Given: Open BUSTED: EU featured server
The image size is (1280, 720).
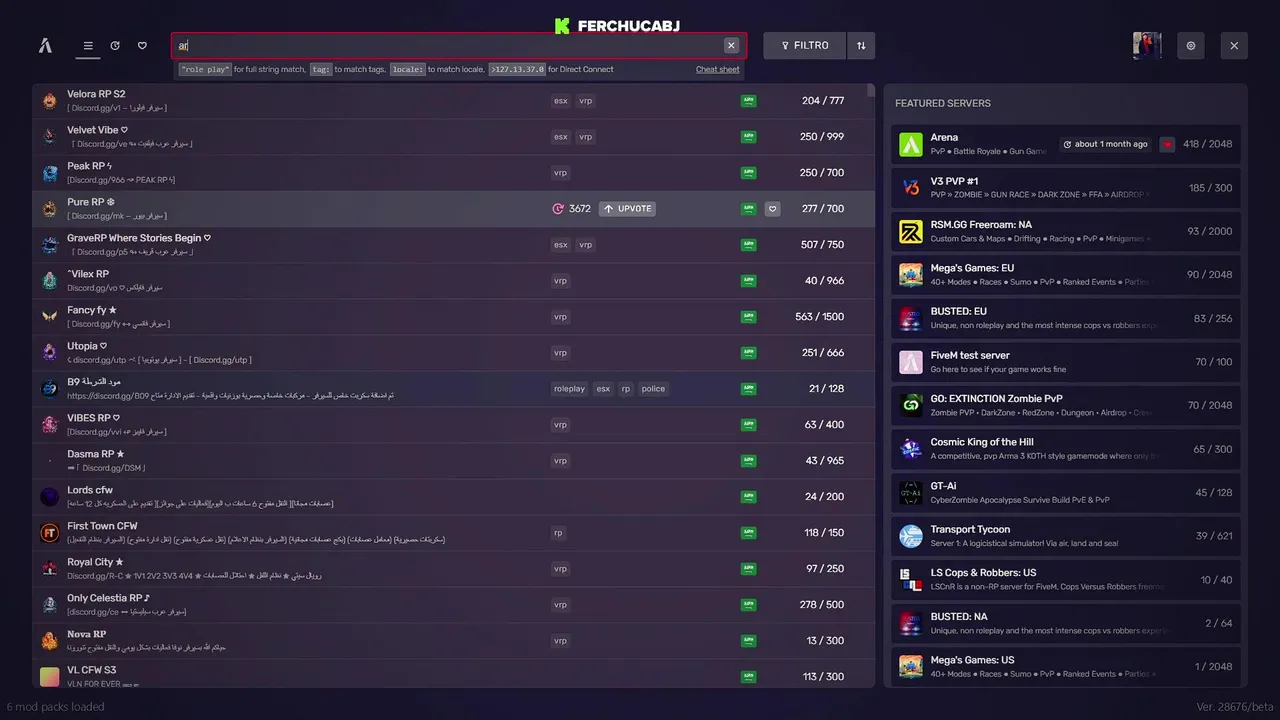Looking at the screenshot, I should 1066,318.
